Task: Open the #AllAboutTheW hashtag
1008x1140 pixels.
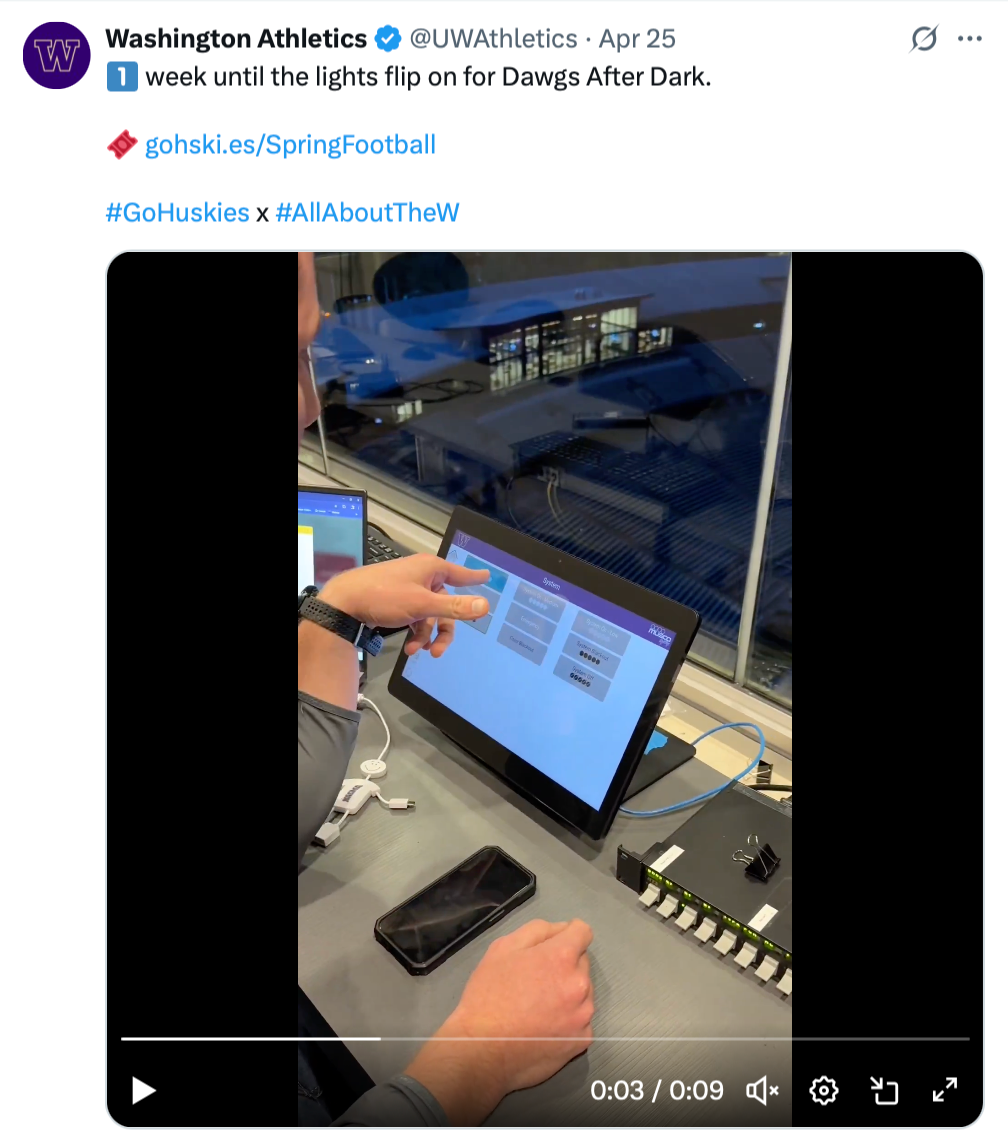Action: tap(367, 212)
